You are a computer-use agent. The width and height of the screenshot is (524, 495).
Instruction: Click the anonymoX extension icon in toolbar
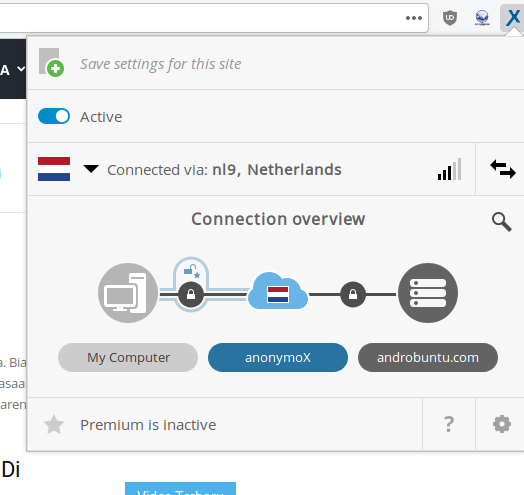pos(513,18)
